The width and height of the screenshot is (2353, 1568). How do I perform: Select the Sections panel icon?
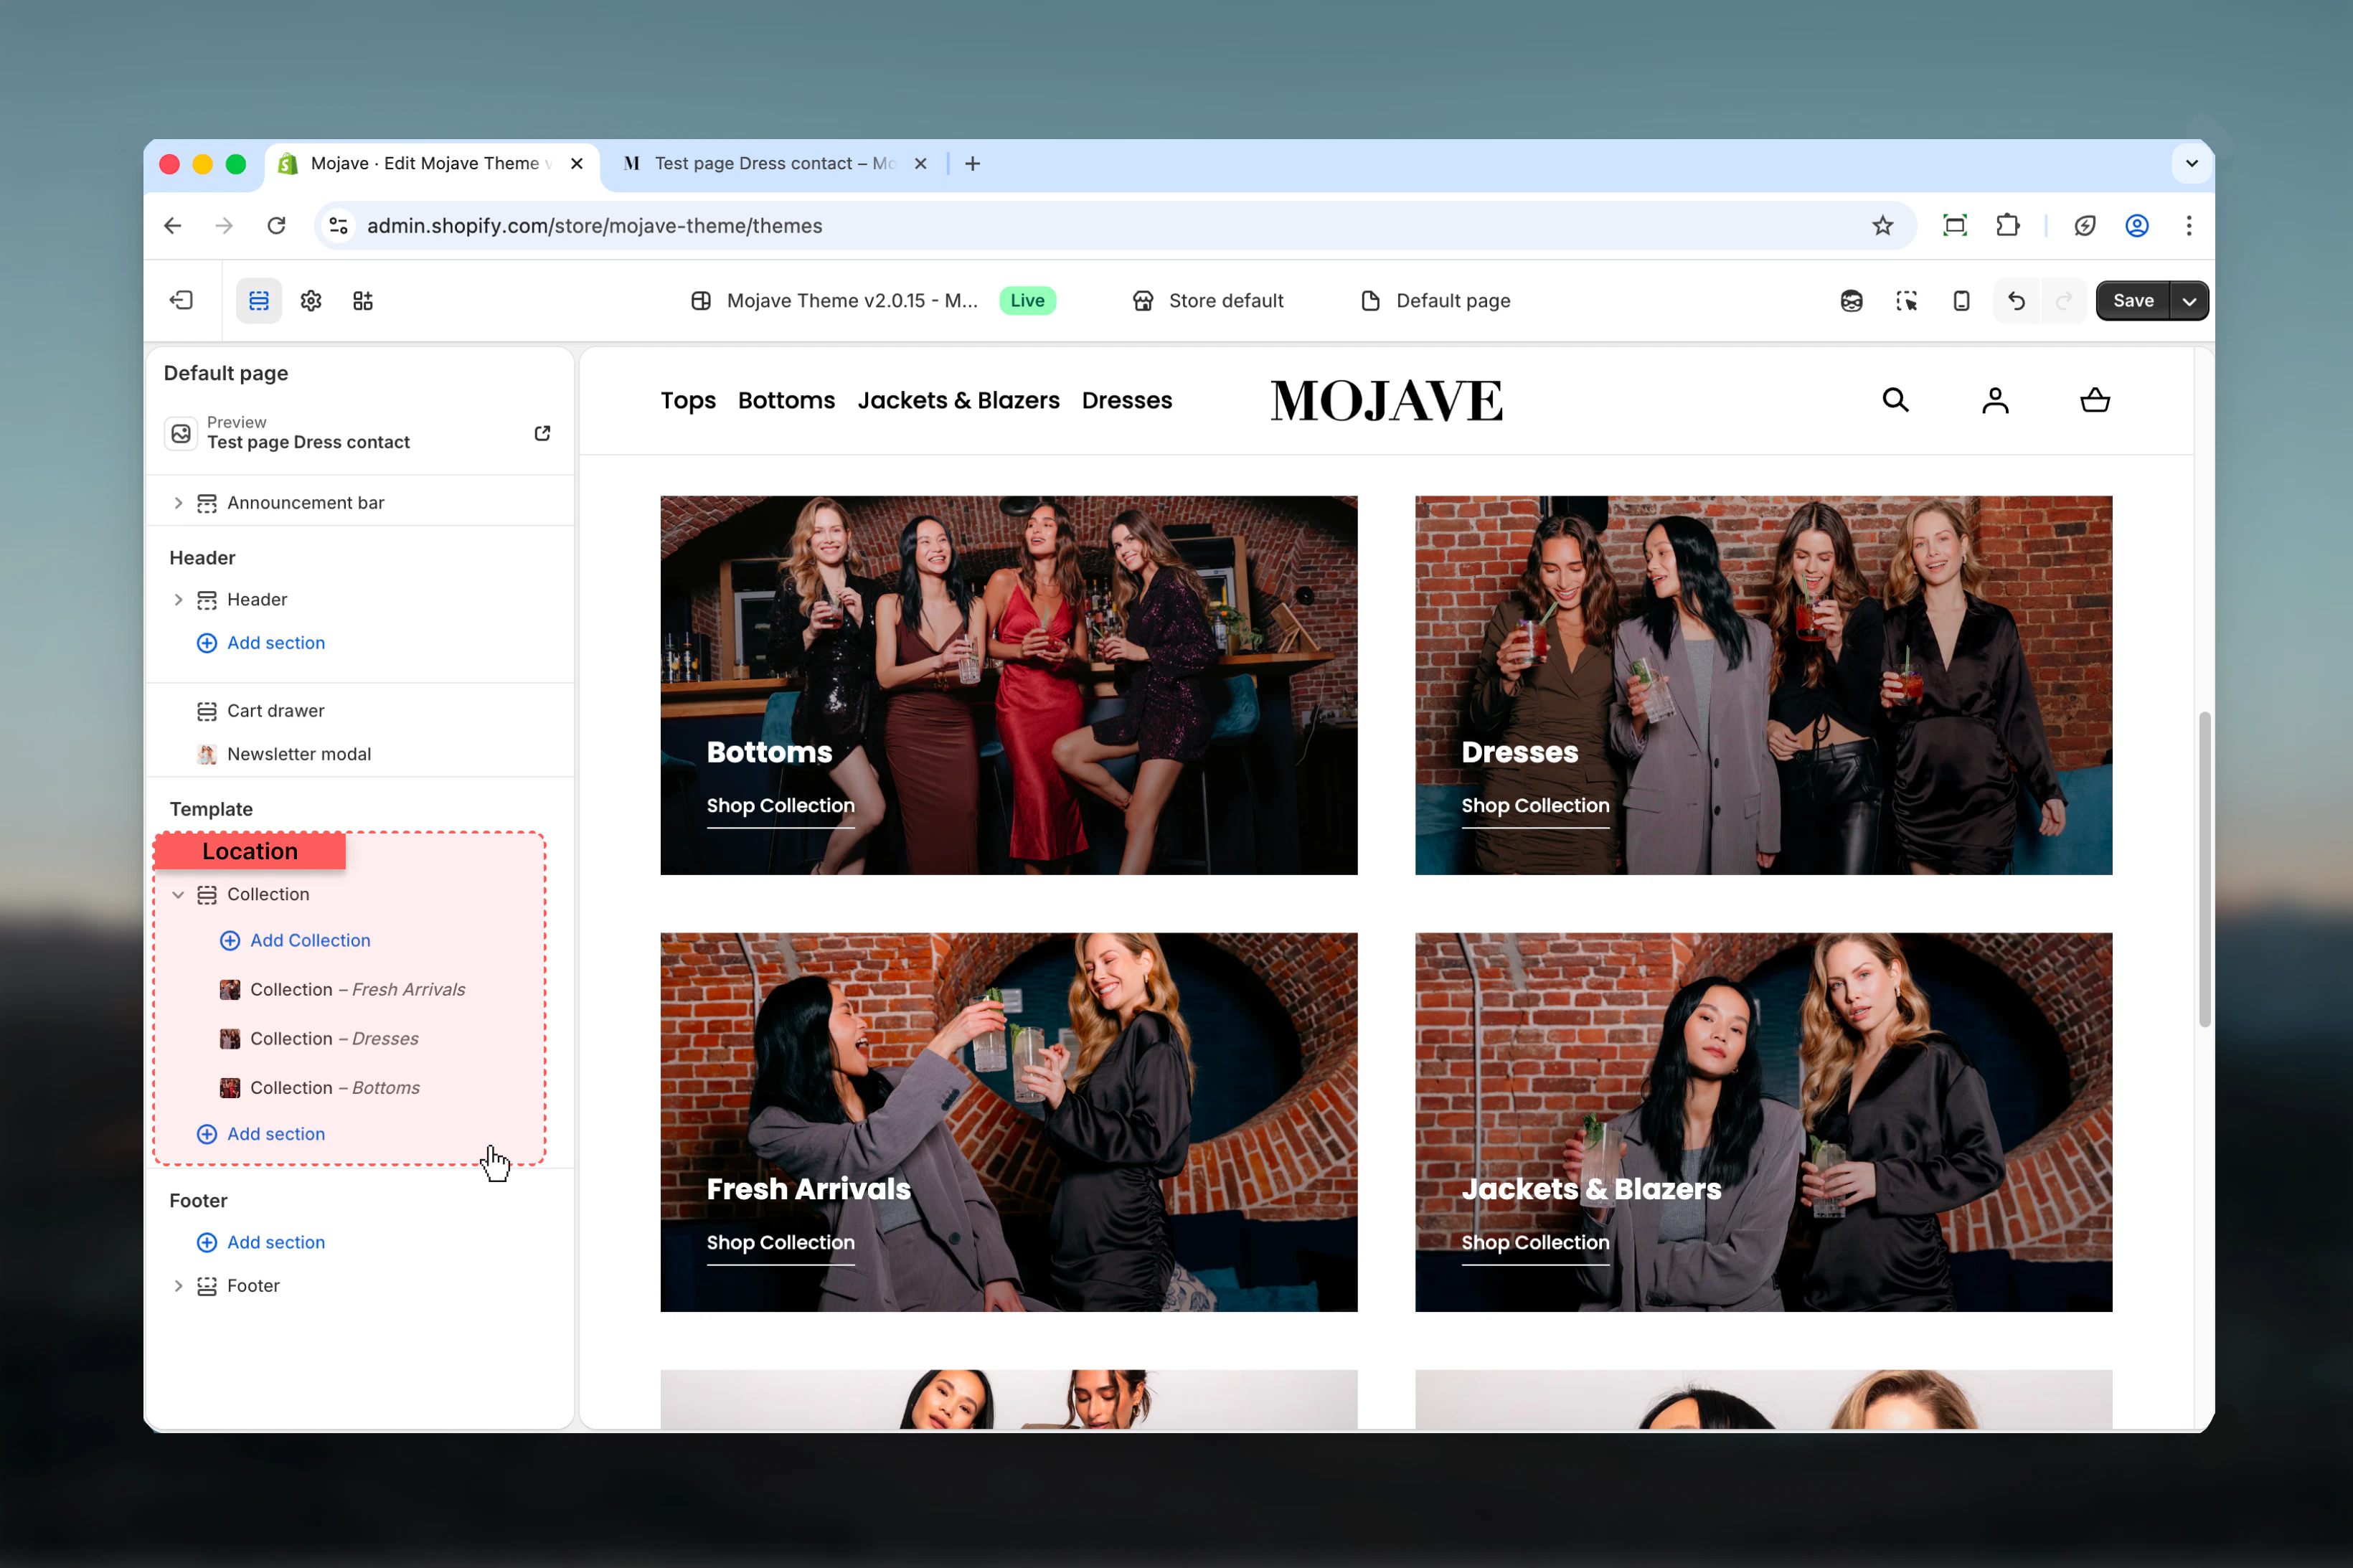click(259, 300)
